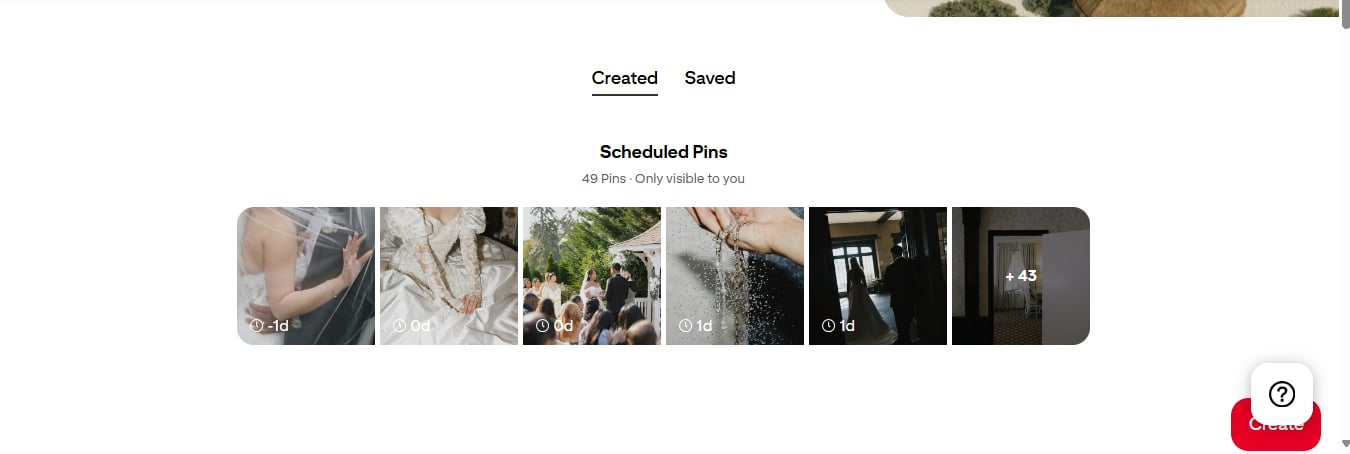The height and width of the screenshot is (454, 1350).
Task: Click the clock icon on the satin dress pin
Action: 399,326
